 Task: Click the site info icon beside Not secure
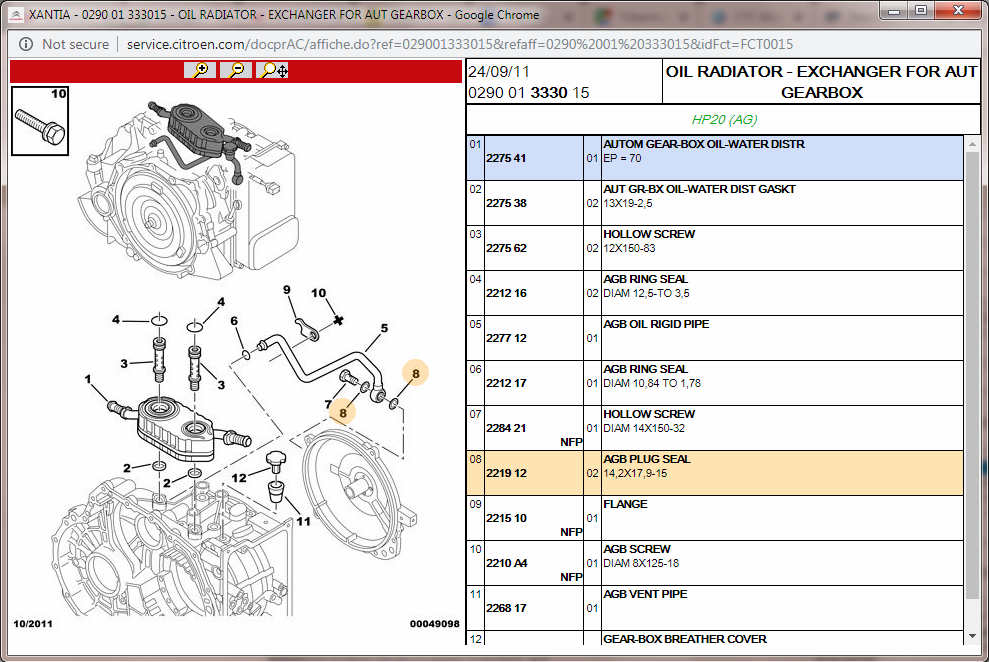point(26,44)
